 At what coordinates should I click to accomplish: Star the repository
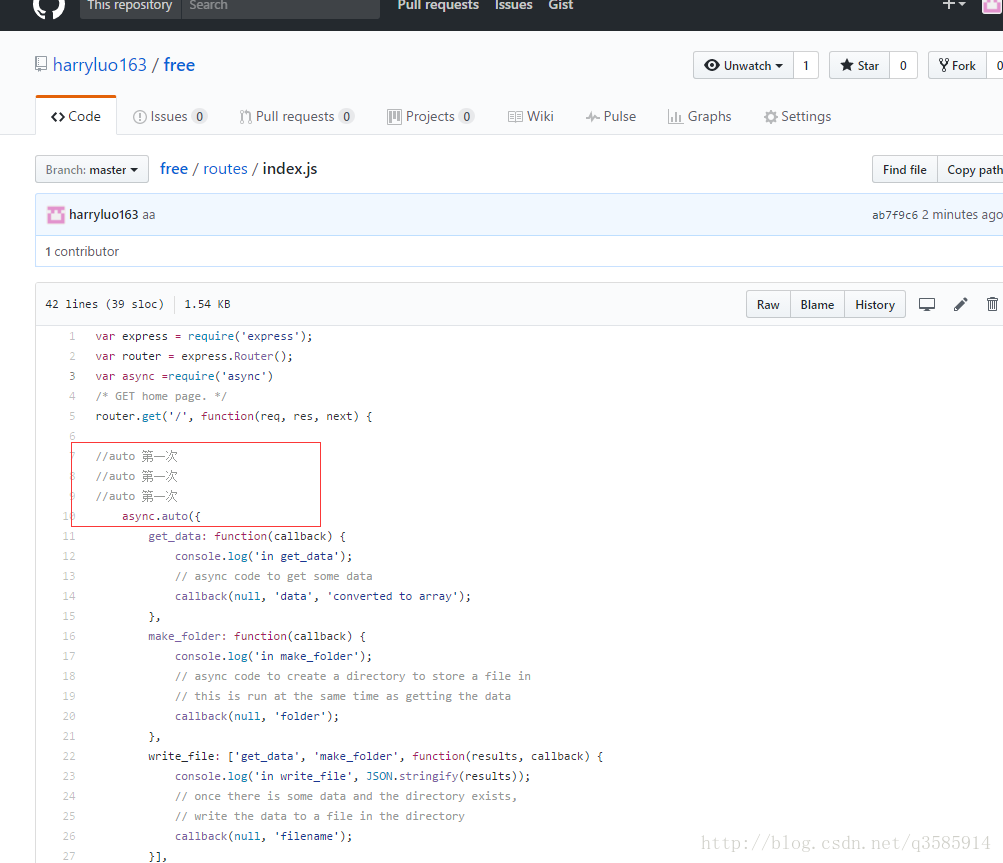pyautogui.click(x=859, y=65)
